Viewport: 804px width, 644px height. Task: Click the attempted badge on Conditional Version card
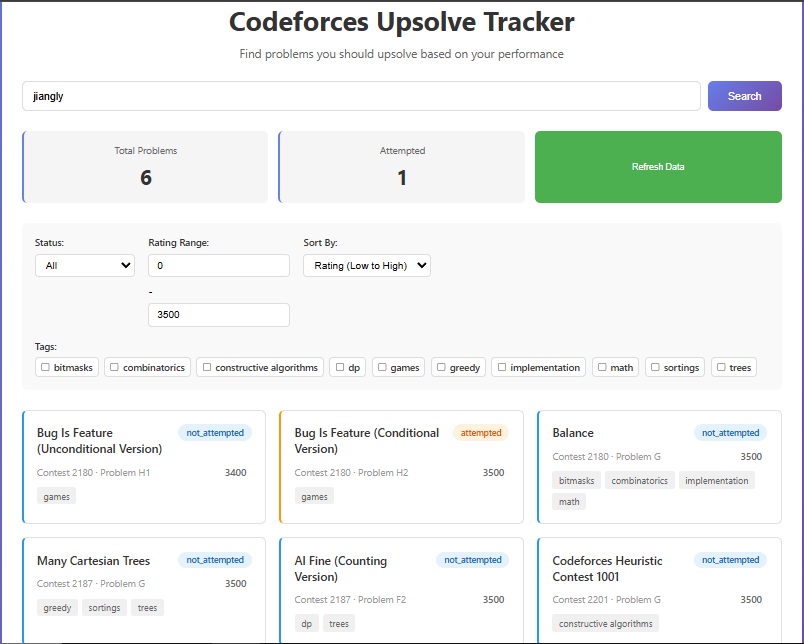(481, 433)
